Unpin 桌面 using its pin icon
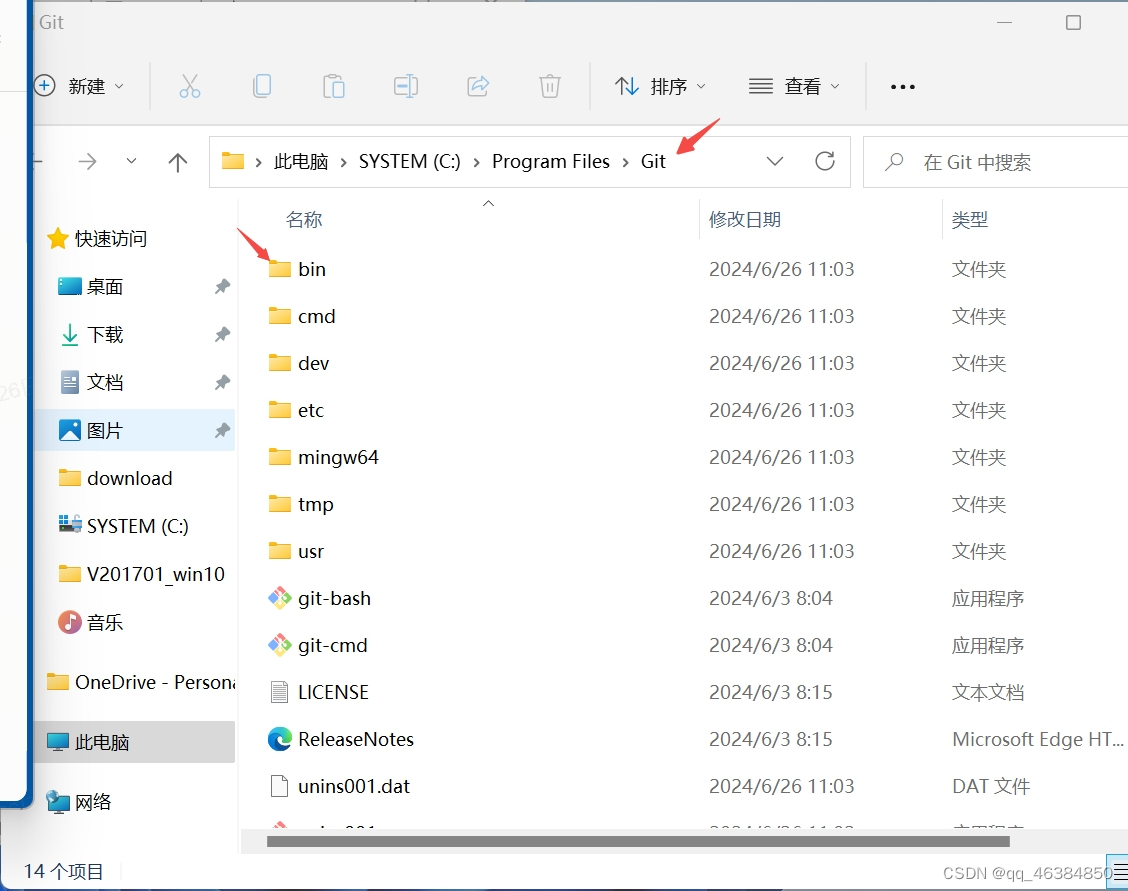Image resolution: width=1128 pixels, height=891 pixels. (222, 287)
